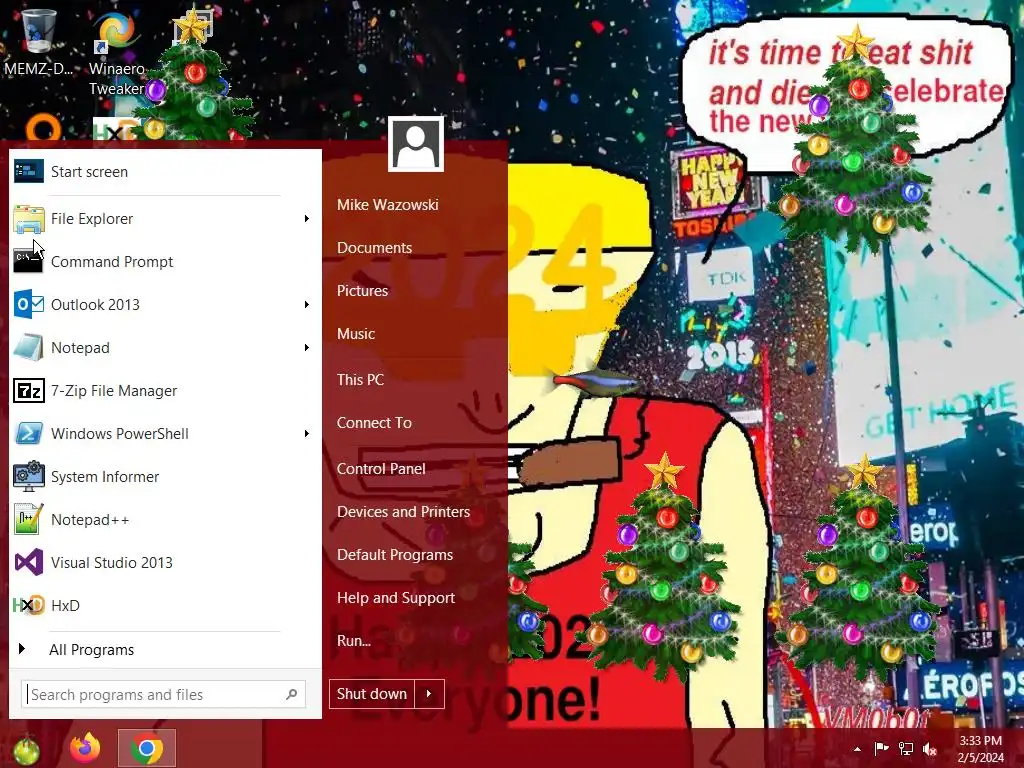Click the System Informer icon
Image resolution: width=1024 pixels, height=768 pixels.
(29, 476)
